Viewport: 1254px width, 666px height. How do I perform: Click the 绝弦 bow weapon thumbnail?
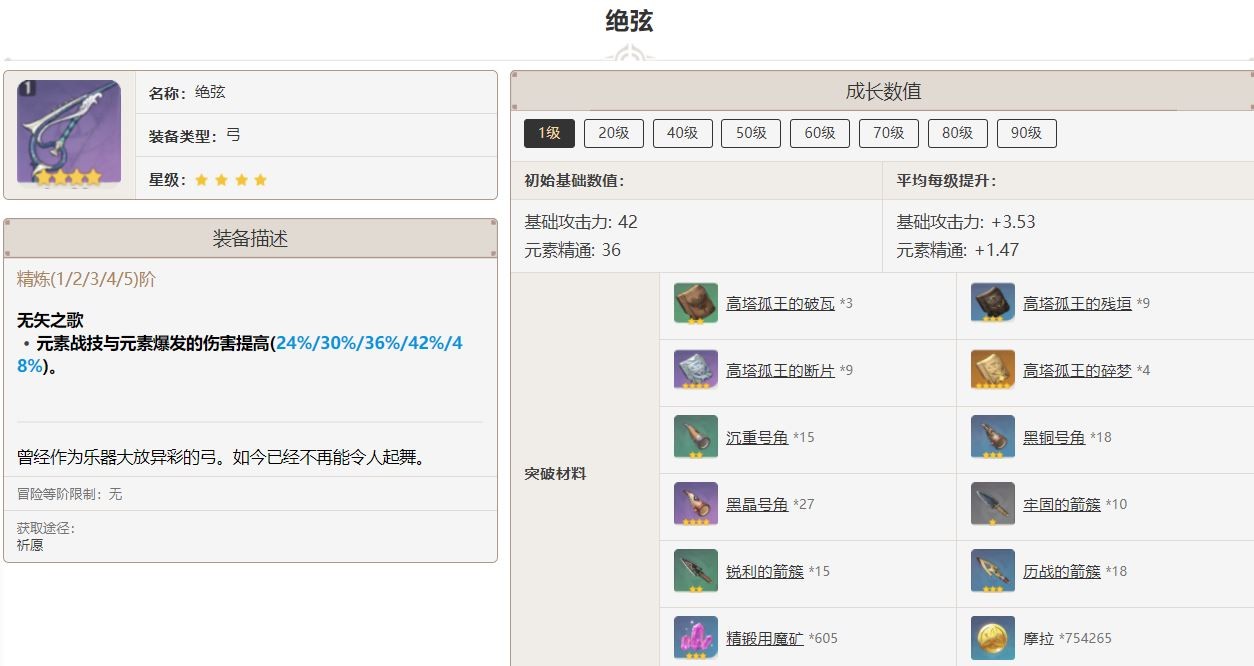coord(68,134)
